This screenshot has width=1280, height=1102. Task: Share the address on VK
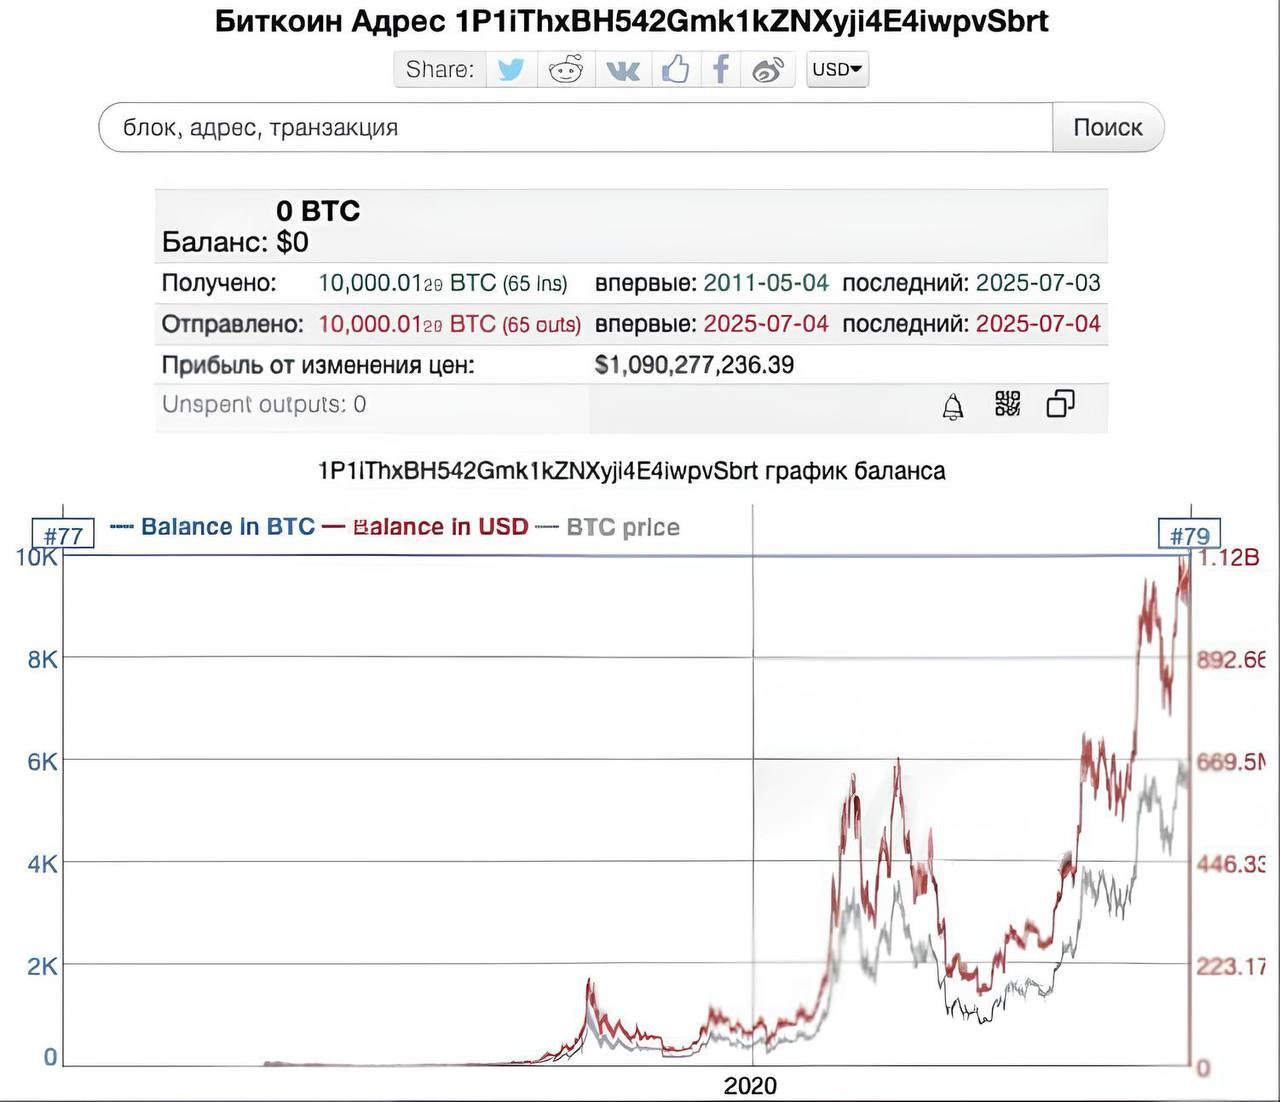click(623, 70)
